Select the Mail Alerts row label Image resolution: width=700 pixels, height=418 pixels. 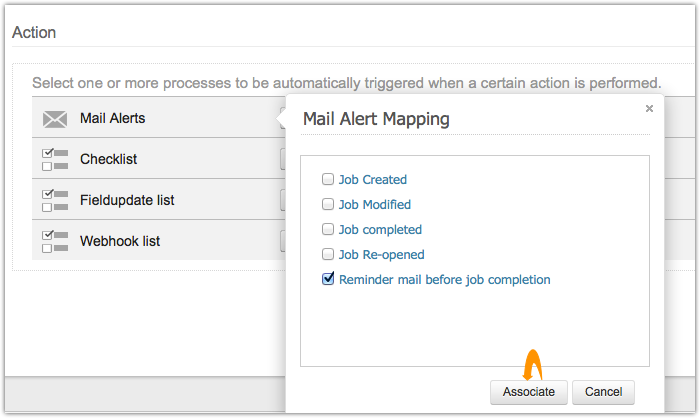[x=112, y=118]
